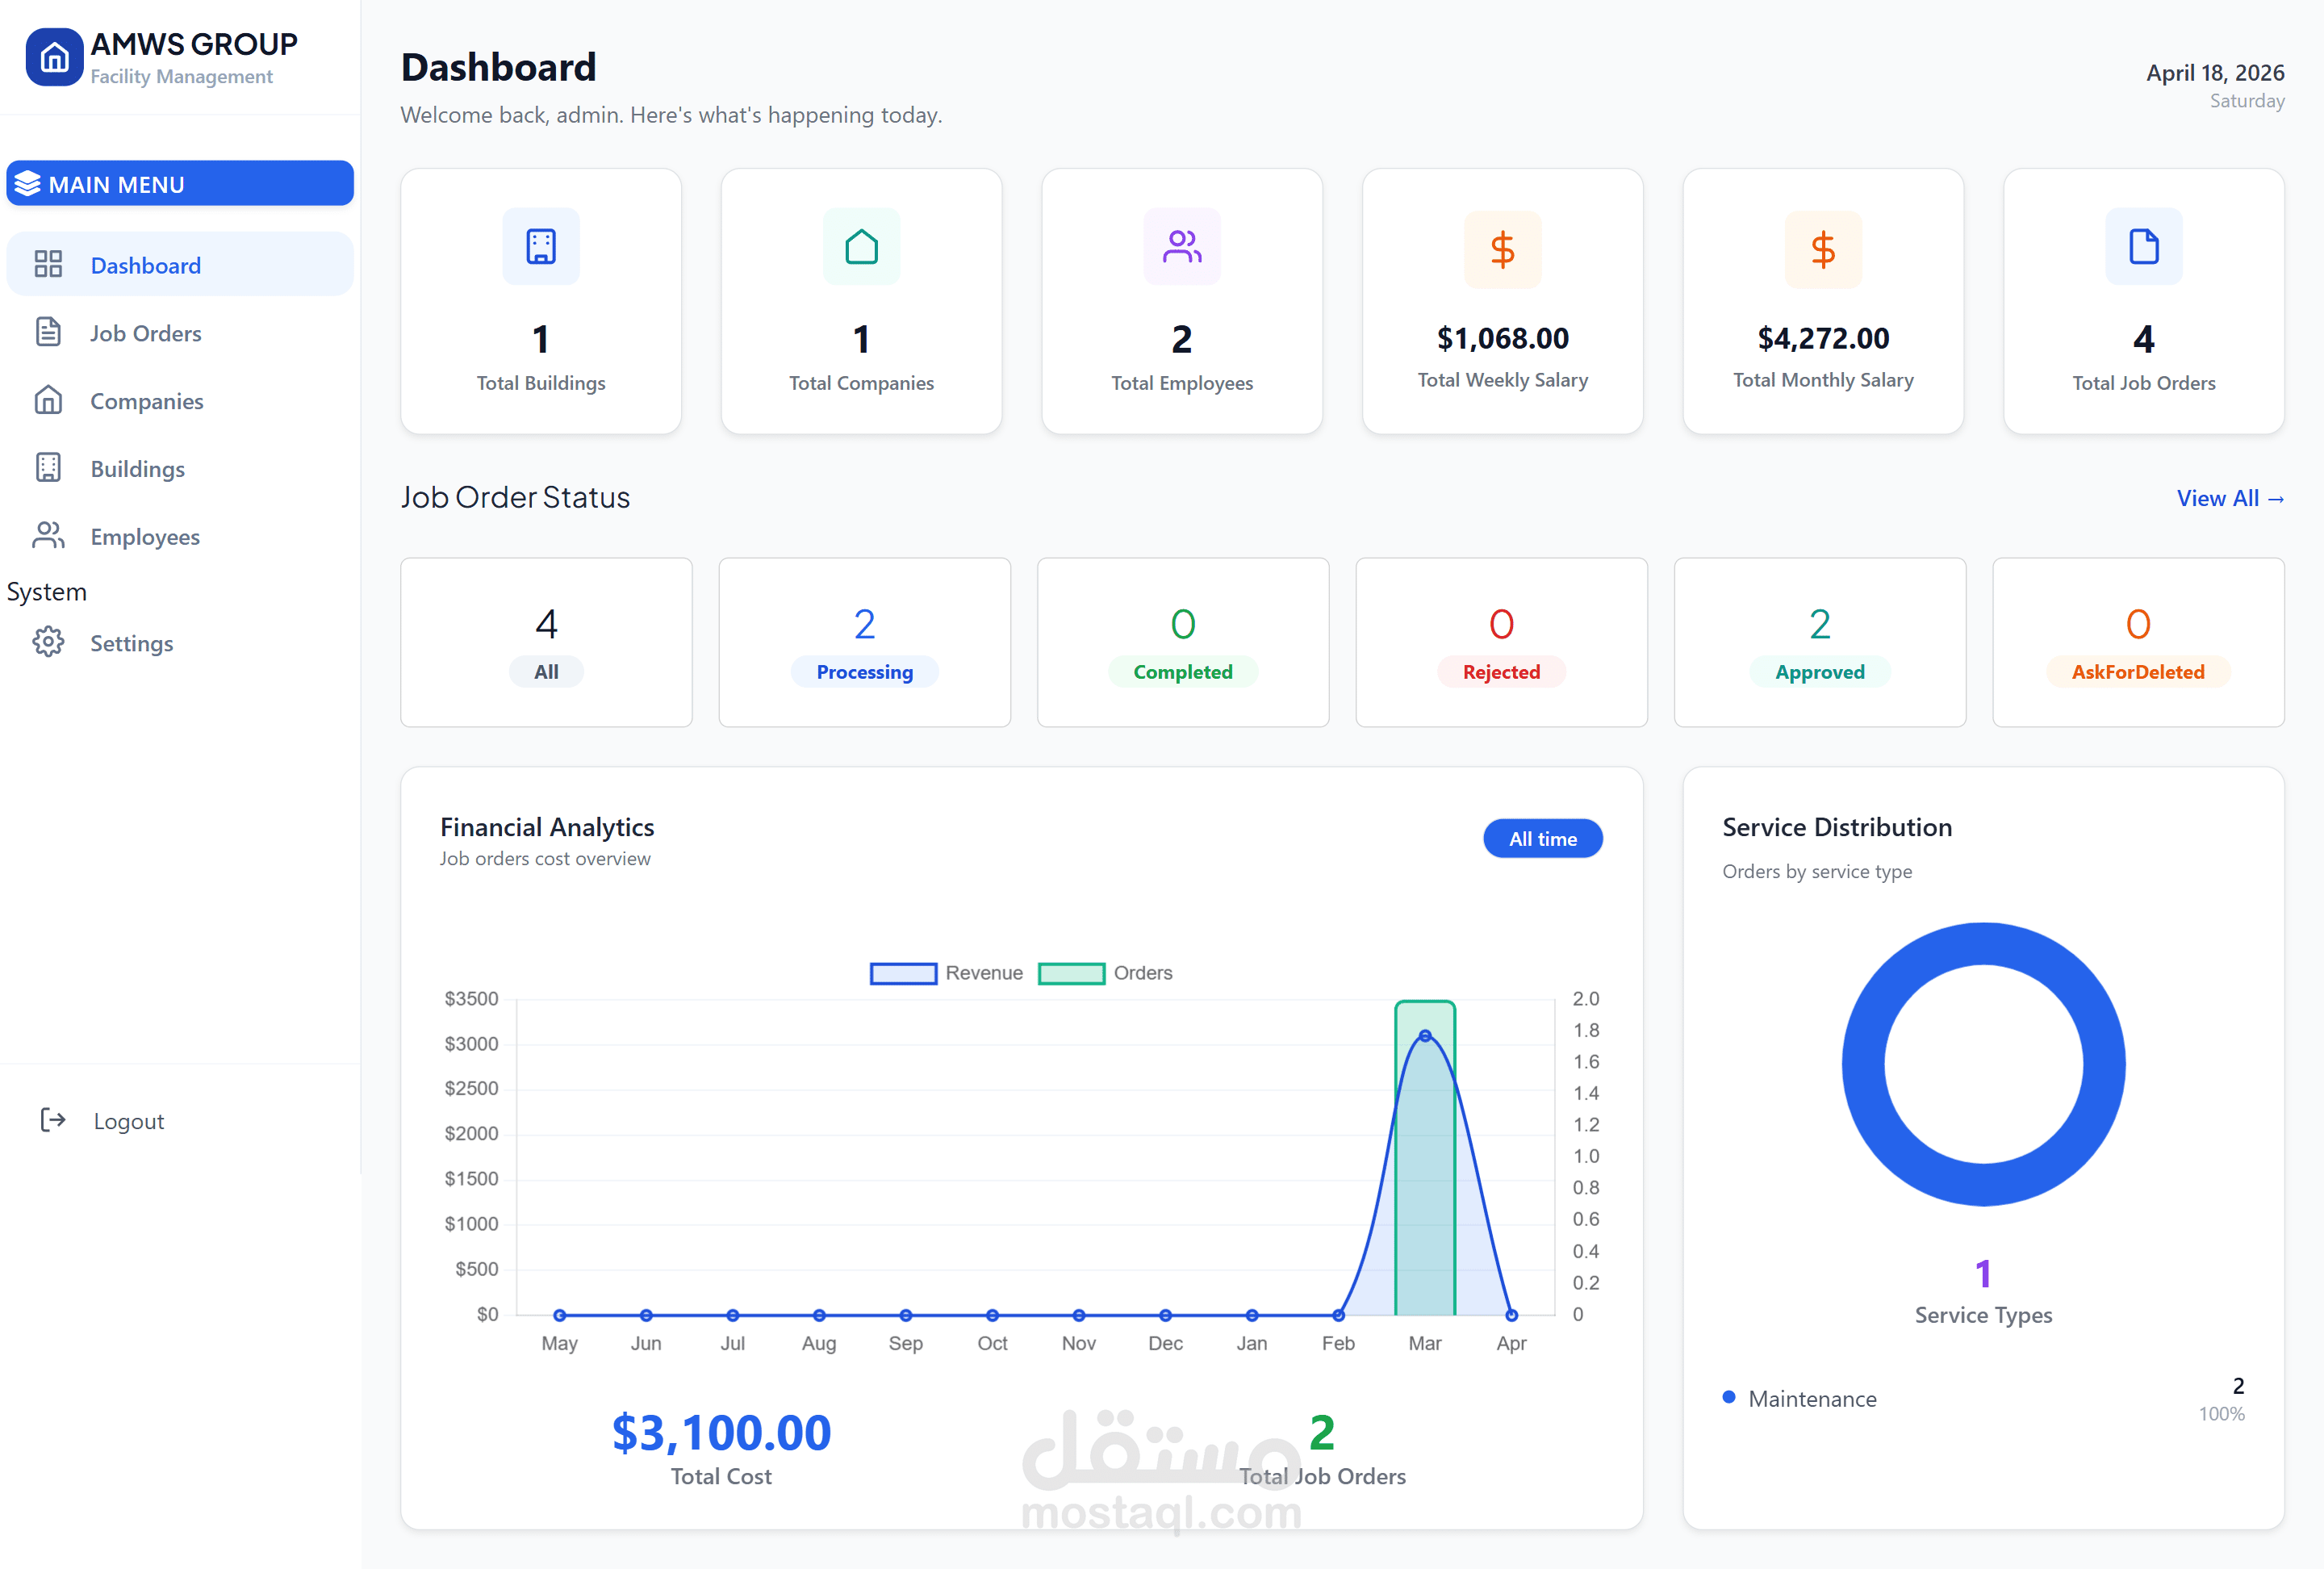The width and height of the screenshot is (2324, 1569).
Task: Go to the Companies menu item
Action: point(146,401)
